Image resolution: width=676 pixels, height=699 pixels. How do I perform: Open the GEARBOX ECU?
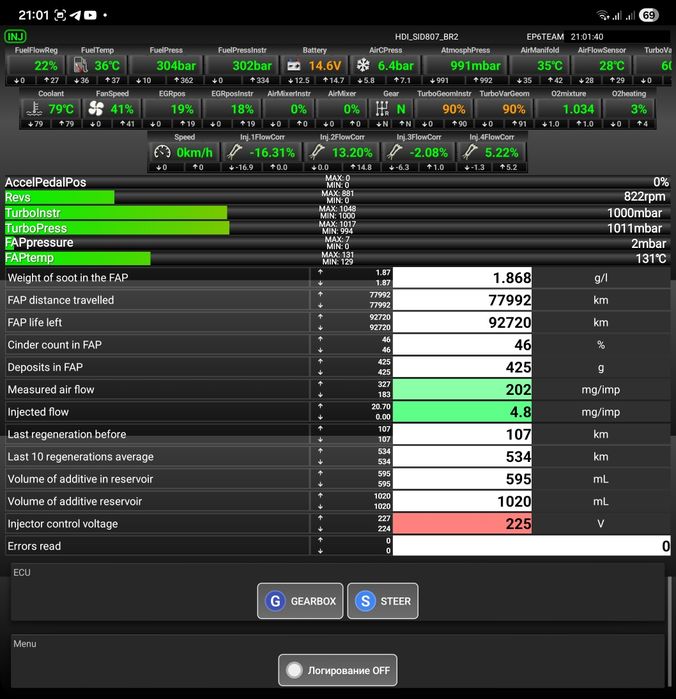pos(300,601)
